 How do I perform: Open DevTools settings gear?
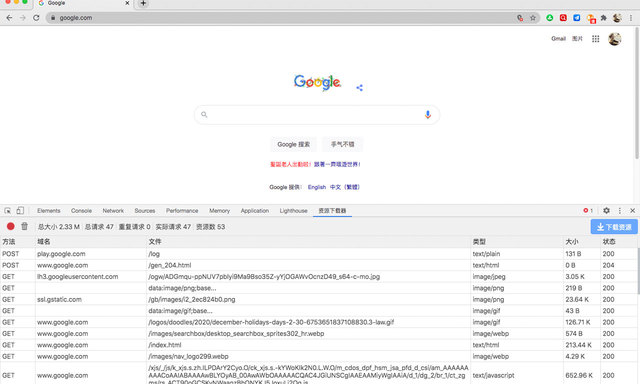pos(606,211)
